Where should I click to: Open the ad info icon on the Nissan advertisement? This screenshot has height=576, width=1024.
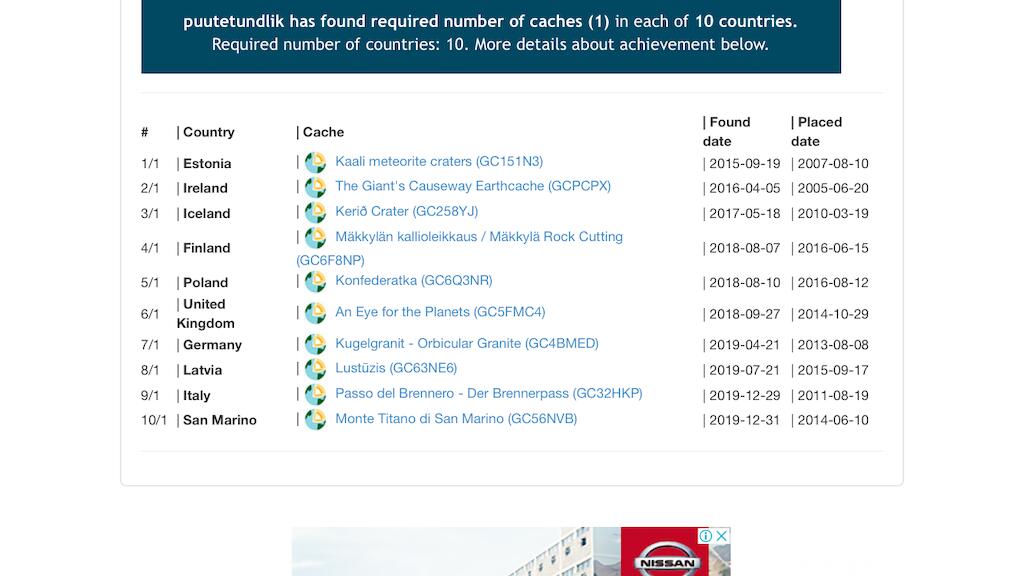coord(705,536)
